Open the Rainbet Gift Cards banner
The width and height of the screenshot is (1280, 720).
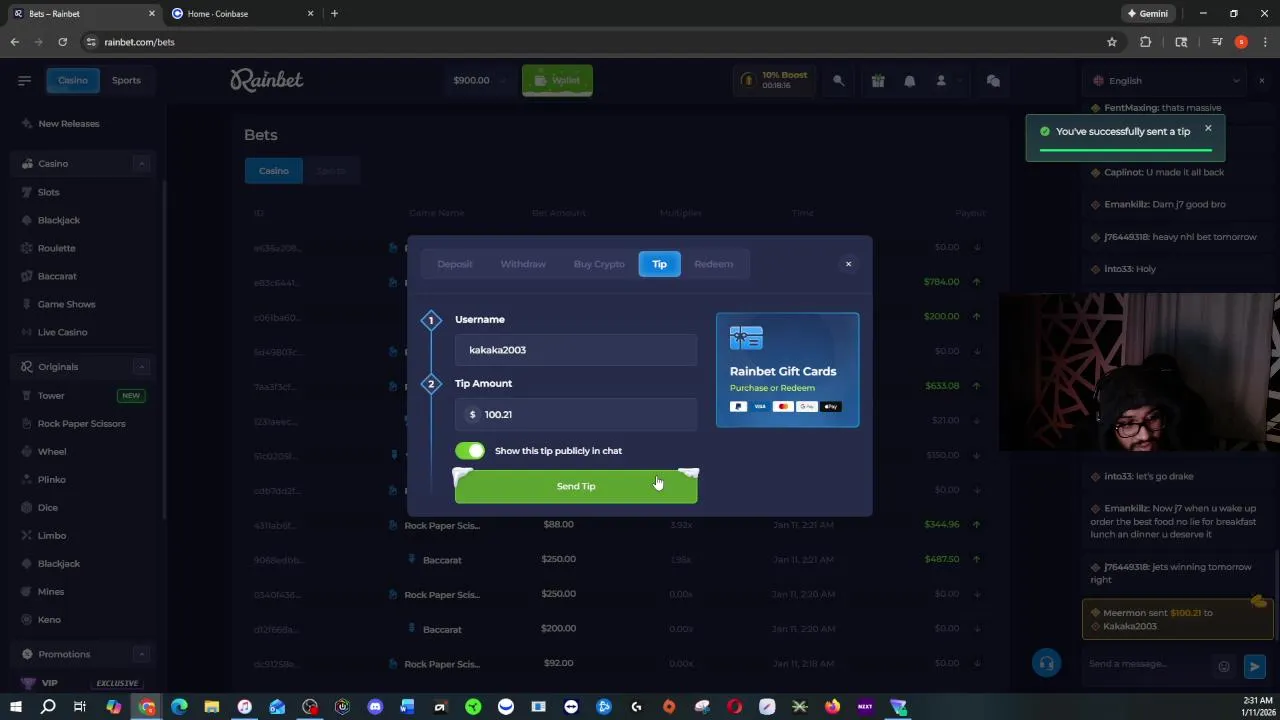pyautogui.click(x=787, y=370)
